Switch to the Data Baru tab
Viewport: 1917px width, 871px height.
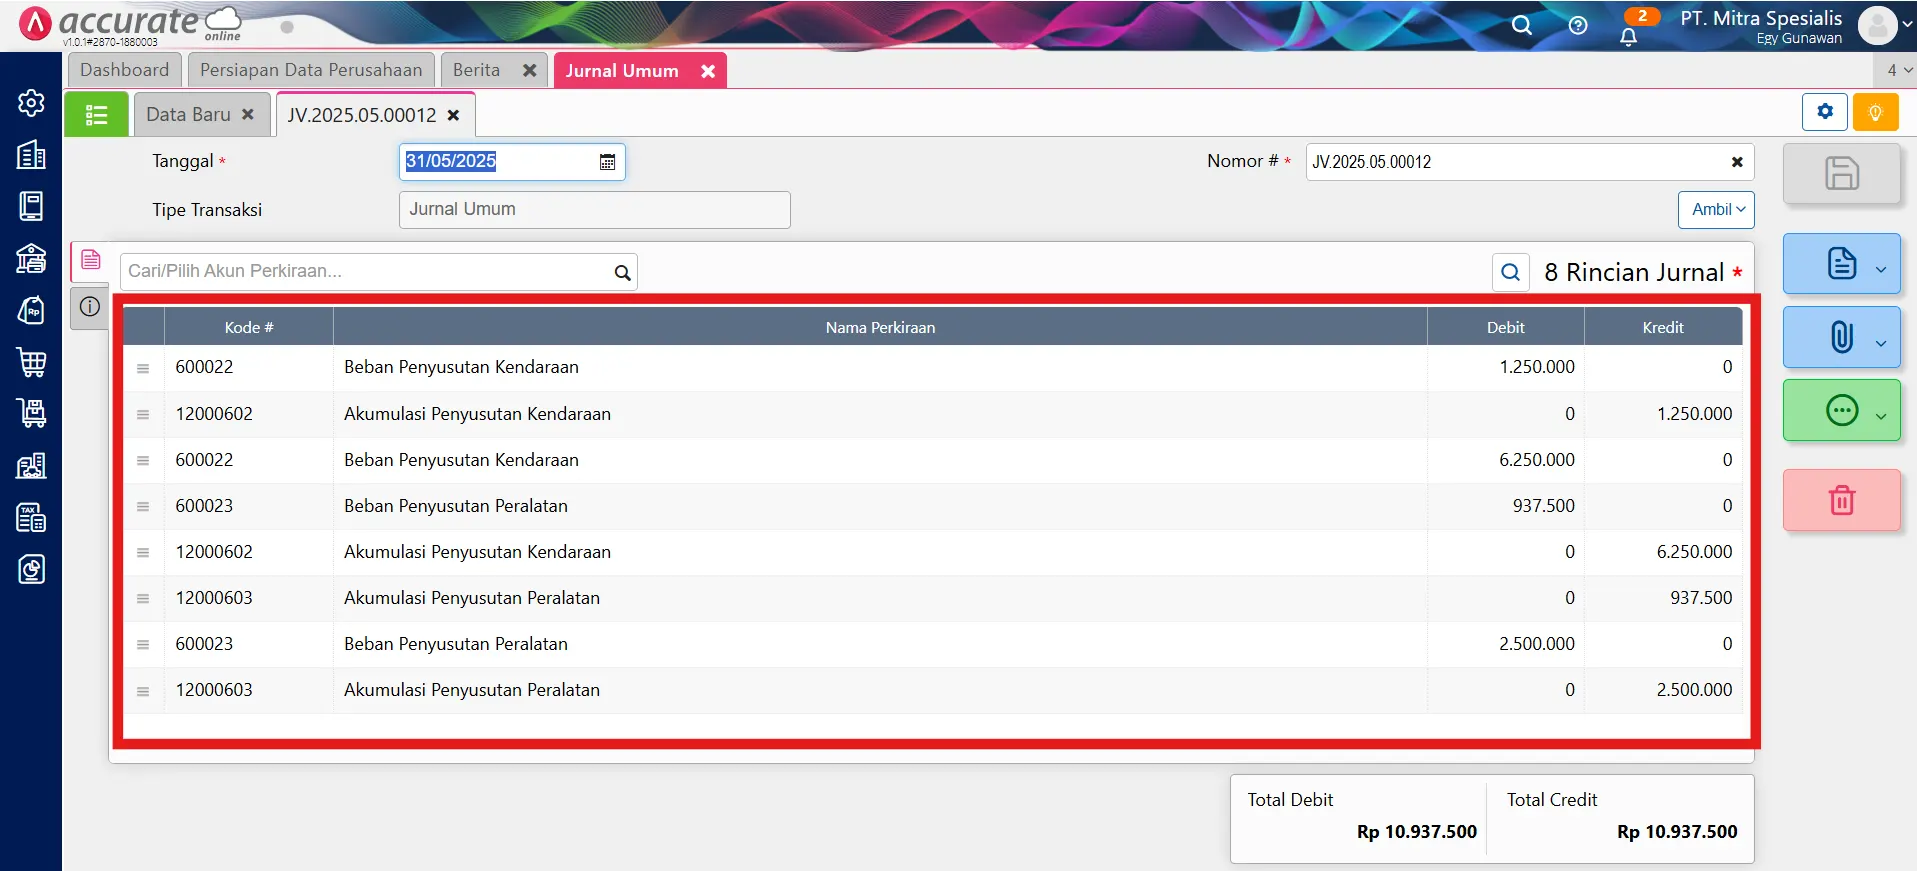188,115
